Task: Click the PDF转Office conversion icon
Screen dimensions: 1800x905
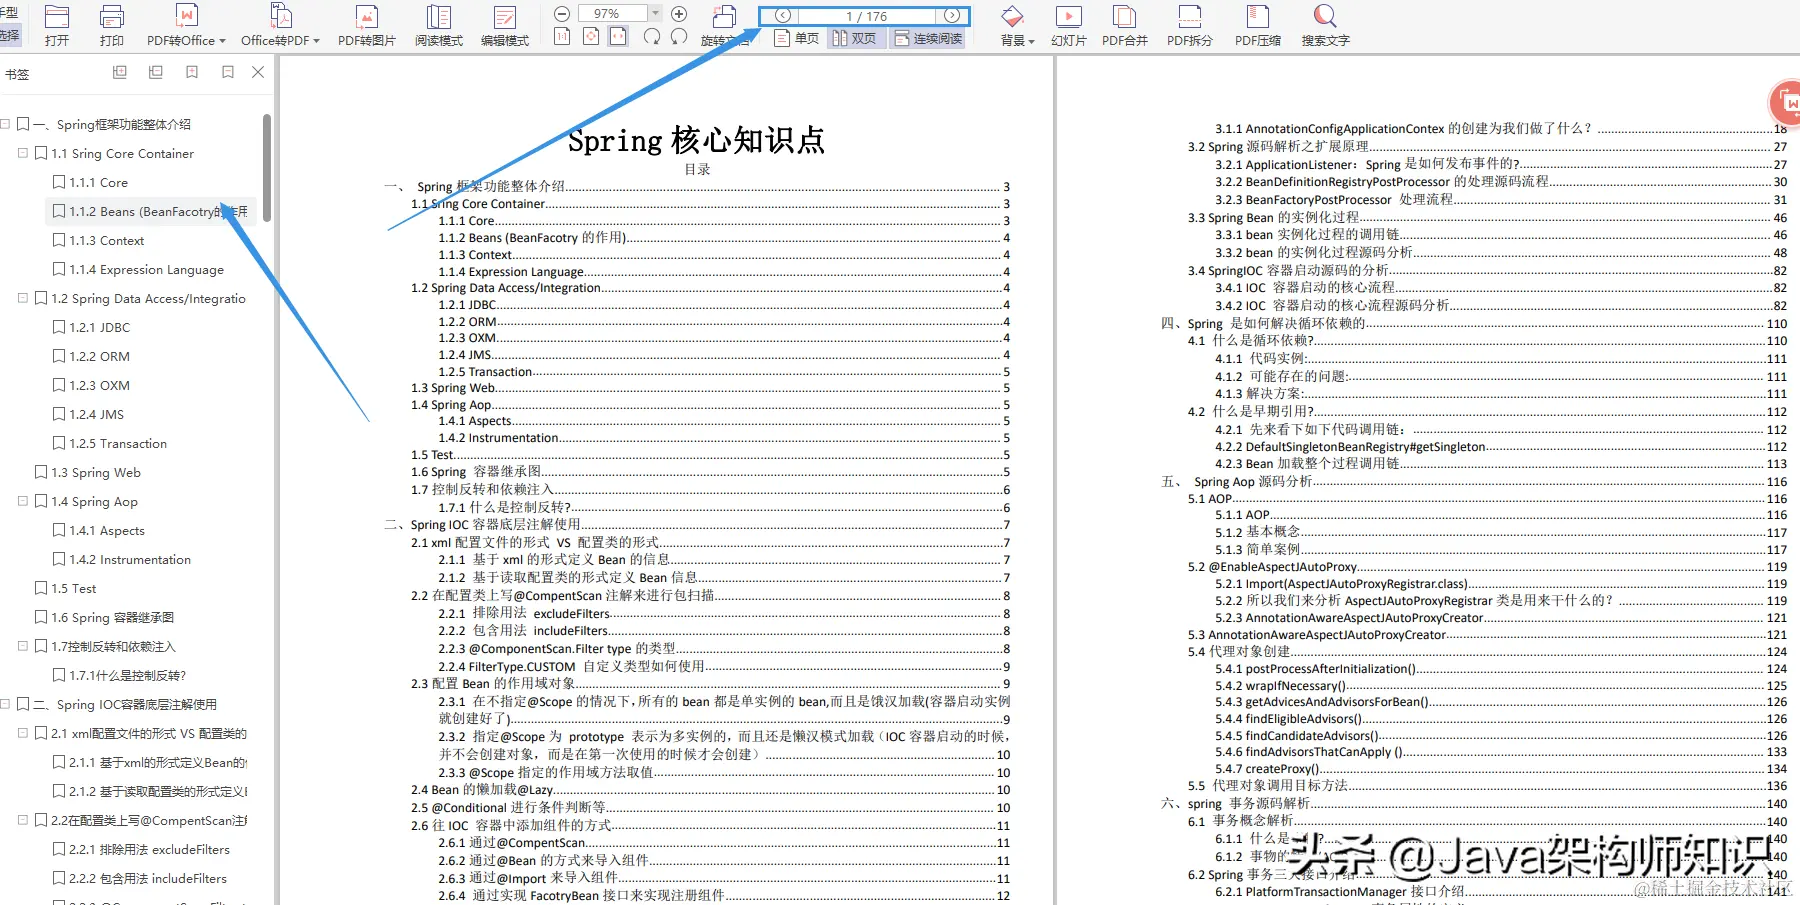Action: 186,17
